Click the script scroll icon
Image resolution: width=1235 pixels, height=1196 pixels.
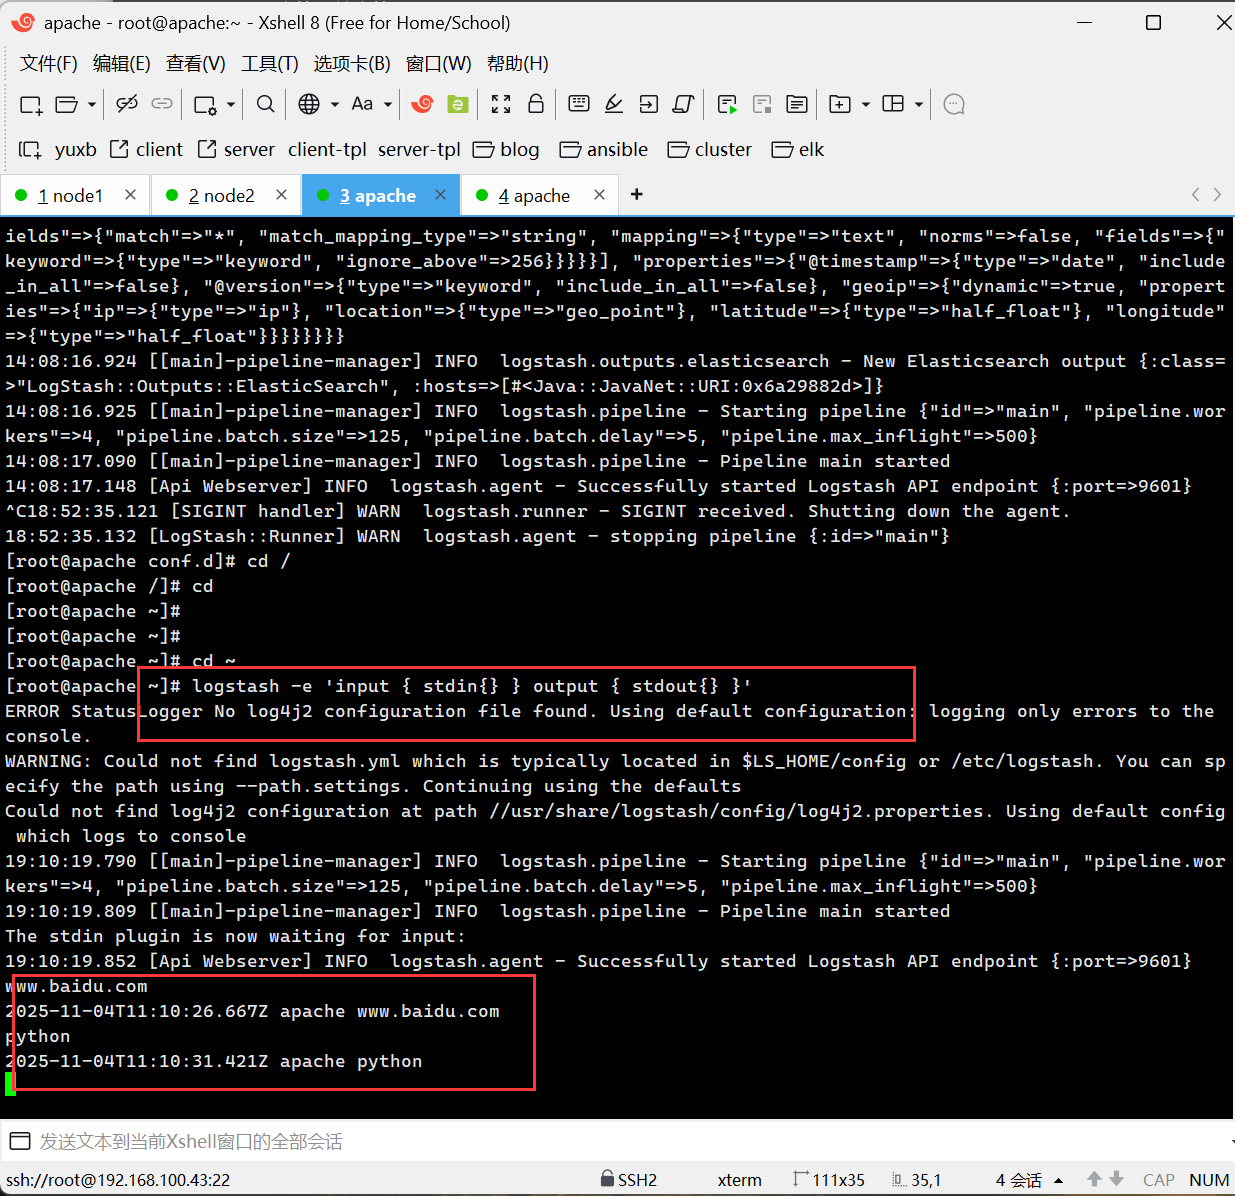(684, 104)
